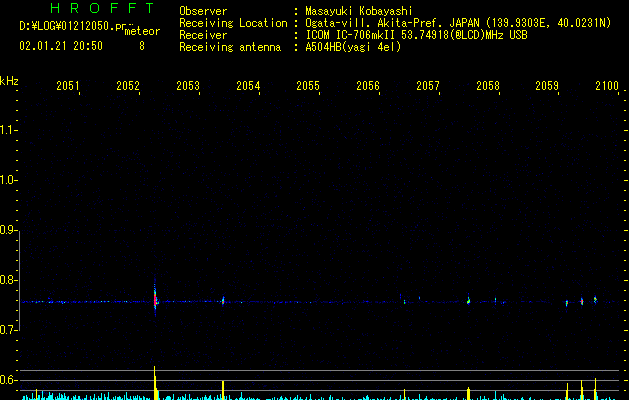Click the 1.0 kHz frequency axis label
The height and width of the screenshot is (400, 629).
(x=8, y=180)
